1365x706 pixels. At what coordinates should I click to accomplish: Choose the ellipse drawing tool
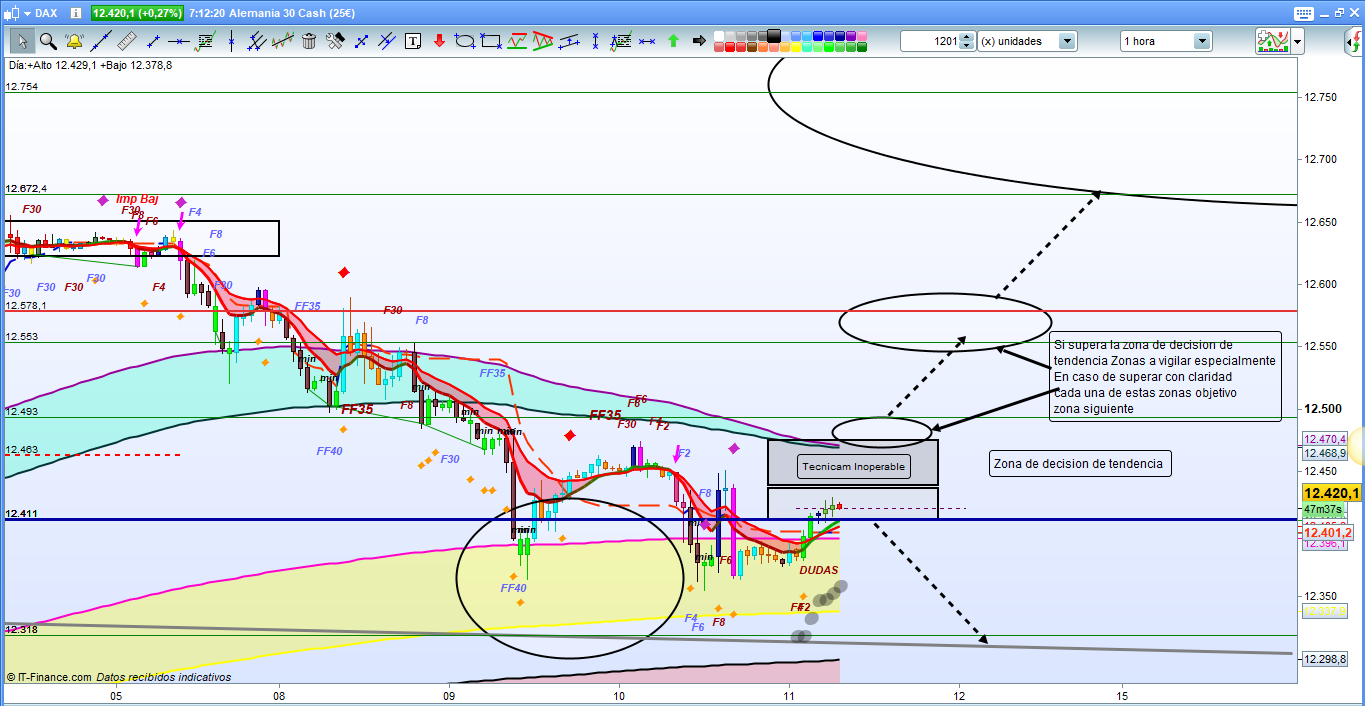tap(465, 41)
